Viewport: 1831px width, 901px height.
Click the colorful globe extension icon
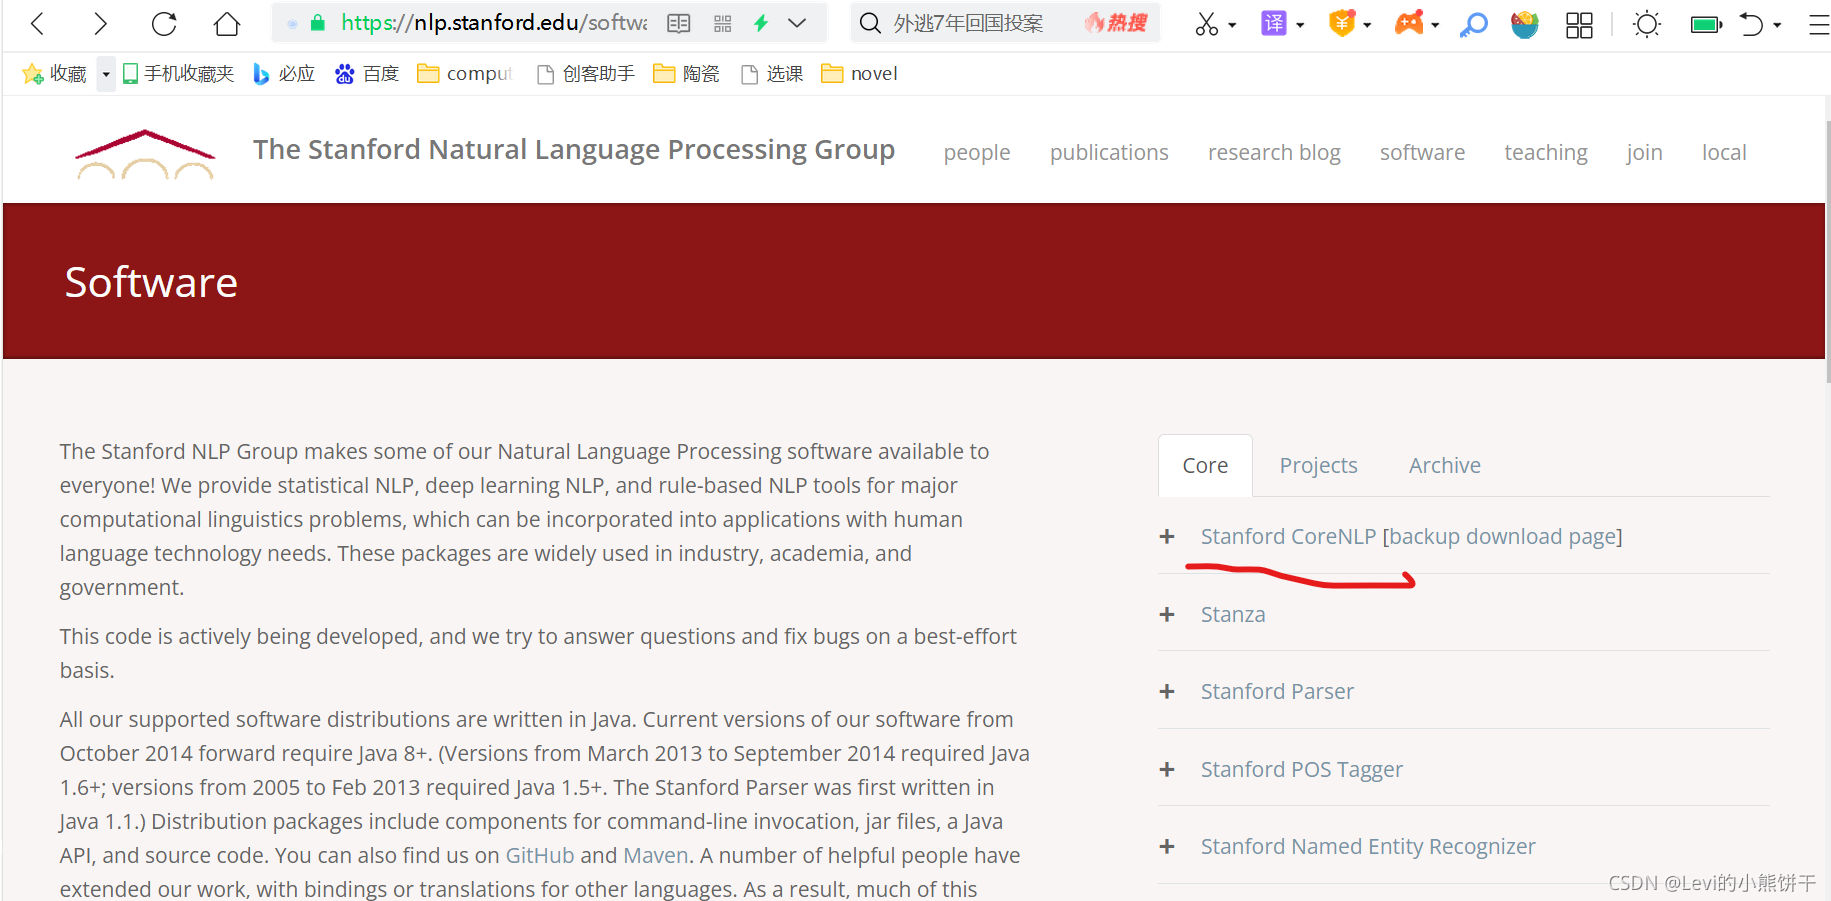(x=1525, y=24)
